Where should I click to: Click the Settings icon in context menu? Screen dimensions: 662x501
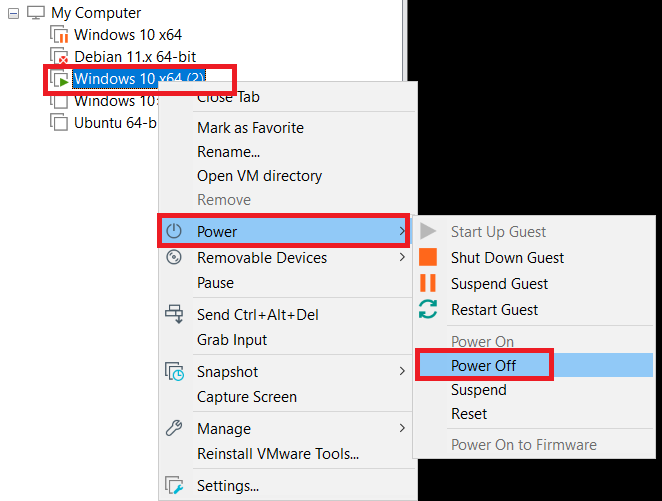[175, 487]
